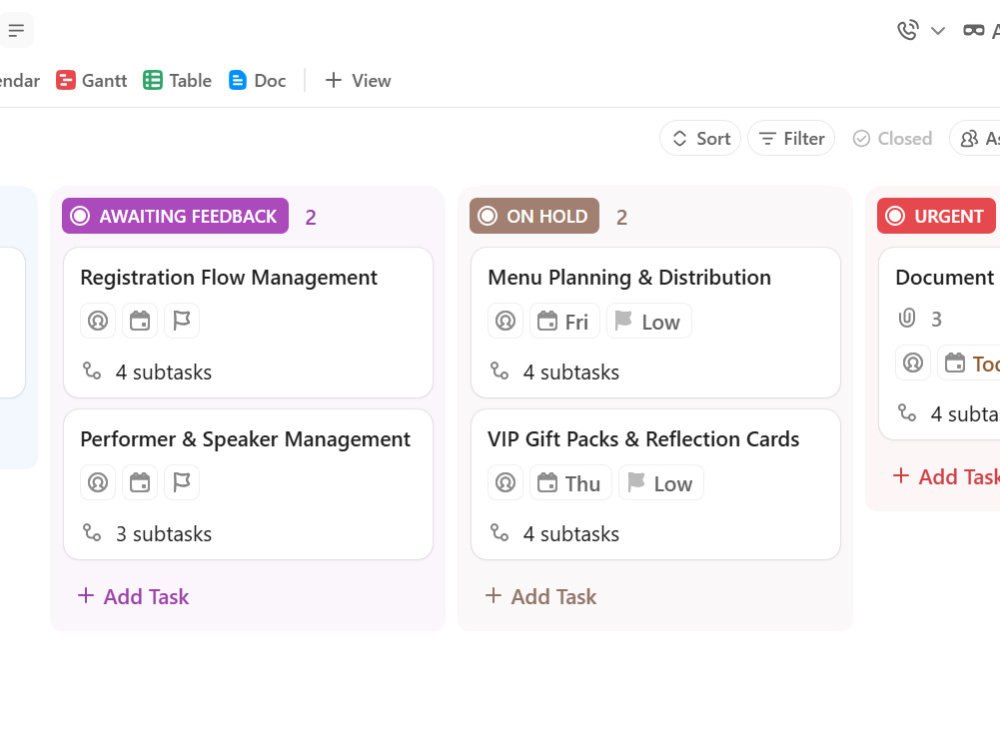Click the AWAITING FEEDBACK status label

pos(175,216)
